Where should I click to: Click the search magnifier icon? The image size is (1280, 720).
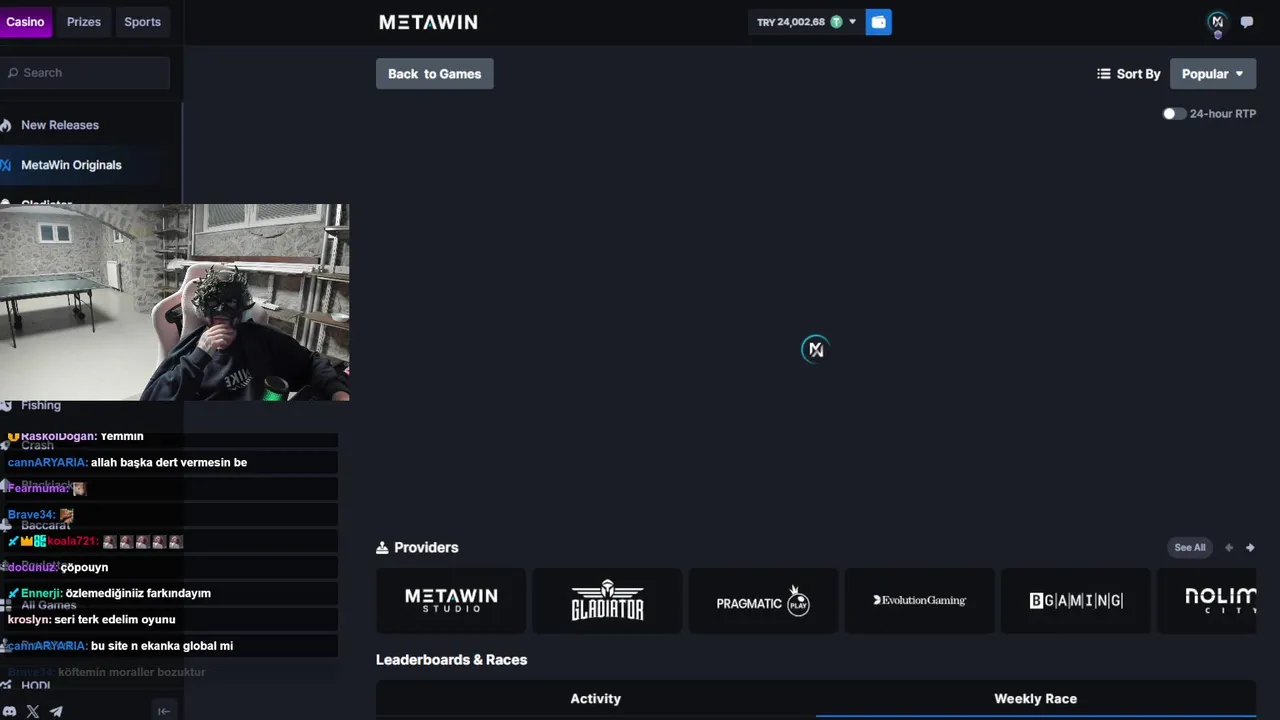pyautogui.click(x=13, y=73)
